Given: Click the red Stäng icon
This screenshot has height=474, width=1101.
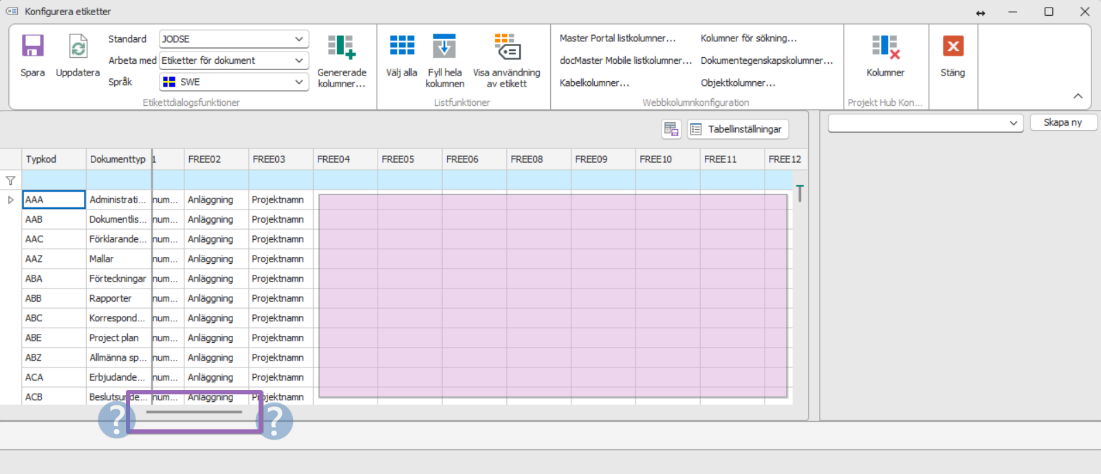Looking at the screenshot, I should coord(953,46).
